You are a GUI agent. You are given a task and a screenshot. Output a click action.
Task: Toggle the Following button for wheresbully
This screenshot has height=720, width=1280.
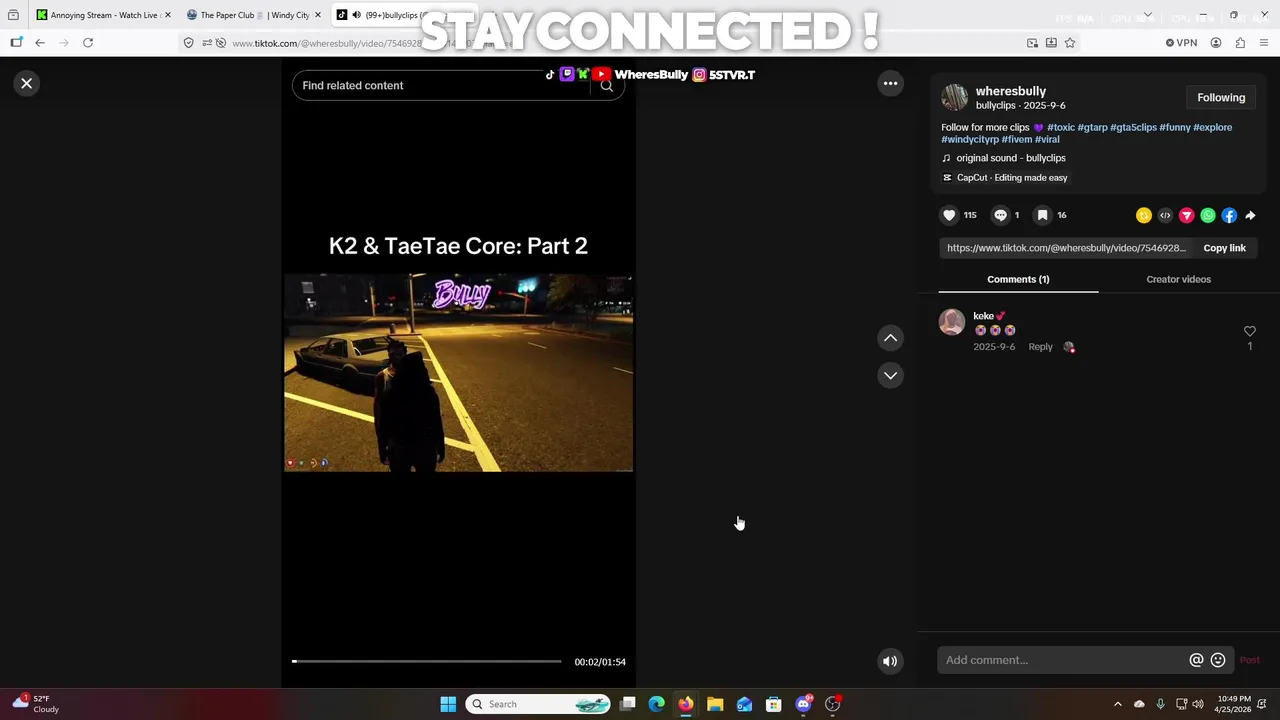pyautogui.click(x=1221, y=97)
